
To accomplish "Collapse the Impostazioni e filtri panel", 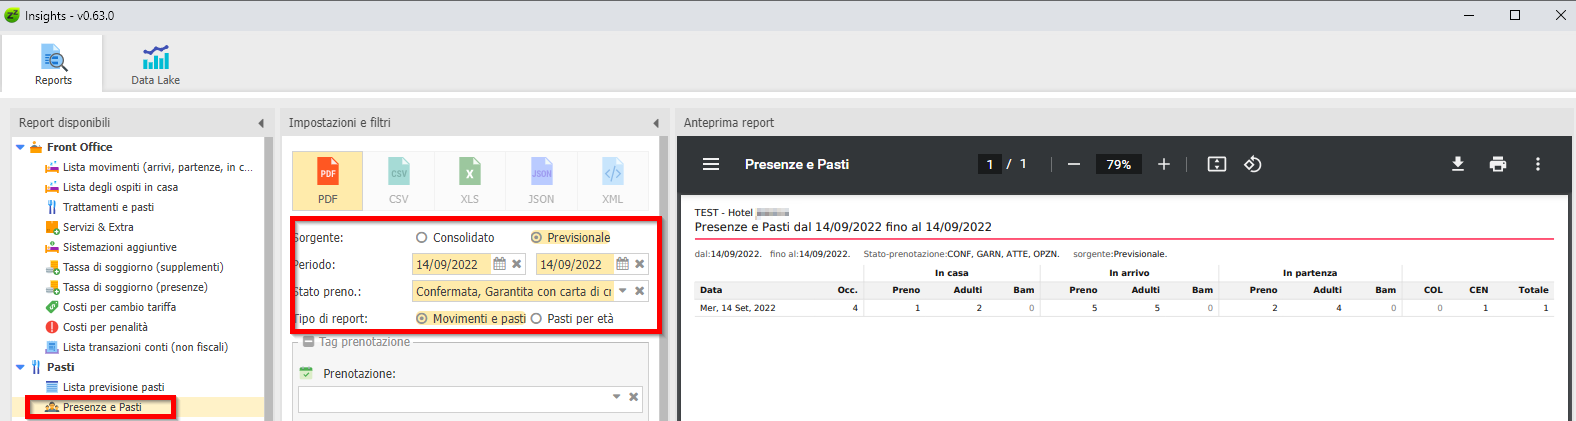I will (656, 123).
